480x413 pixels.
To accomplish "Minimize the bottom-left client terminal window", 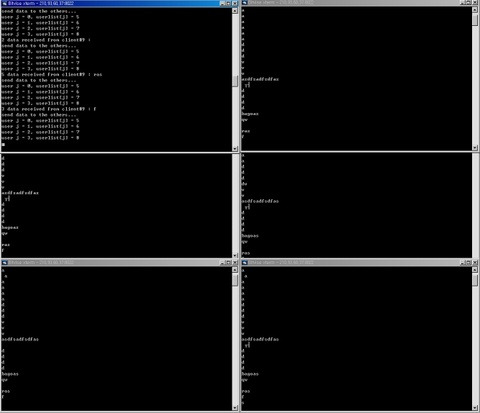I will click(x=222, y=262).
